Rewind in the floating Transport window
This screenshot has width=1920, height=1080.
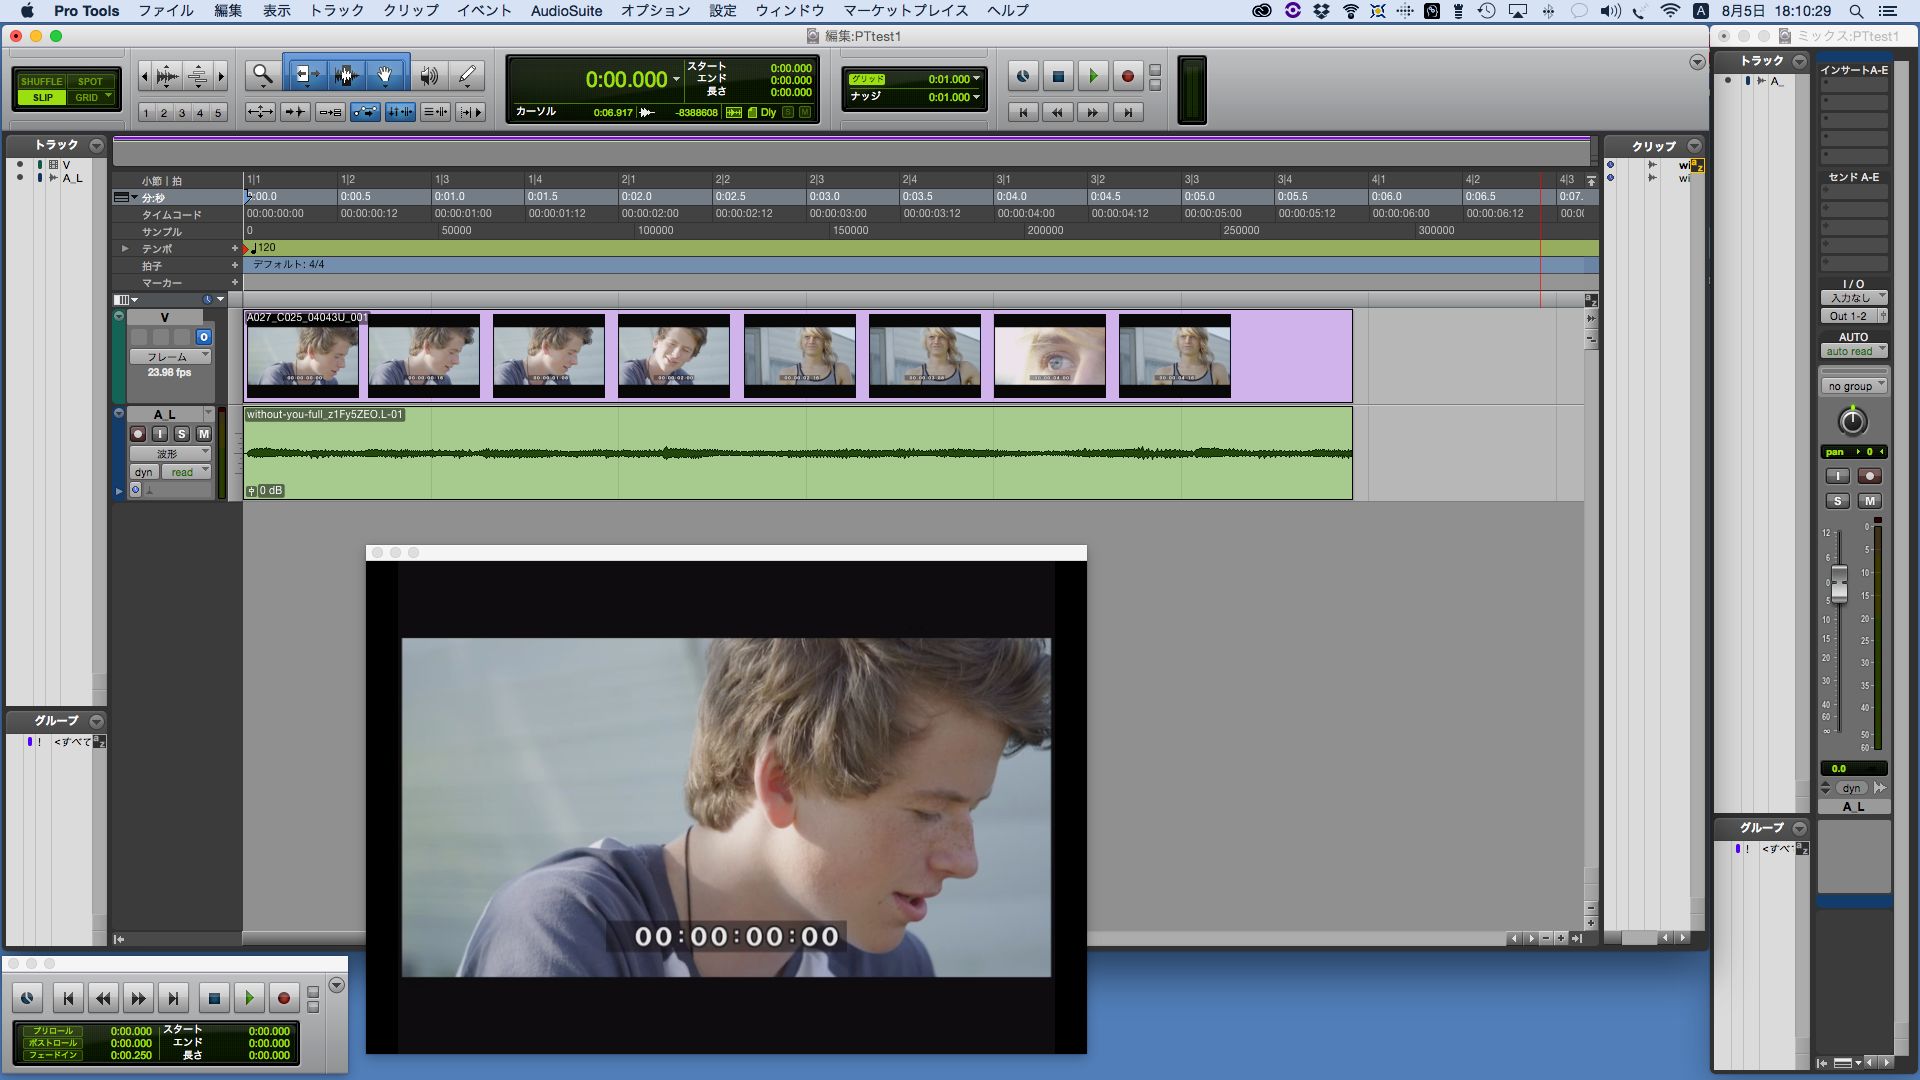pos(103,998)
